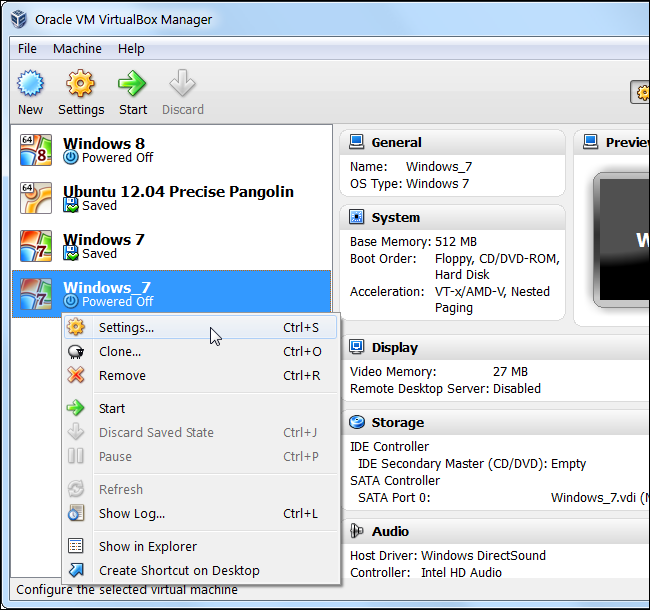Open the File menu
The height and width of the screenshot is (610, 650).
coord(27,48)
